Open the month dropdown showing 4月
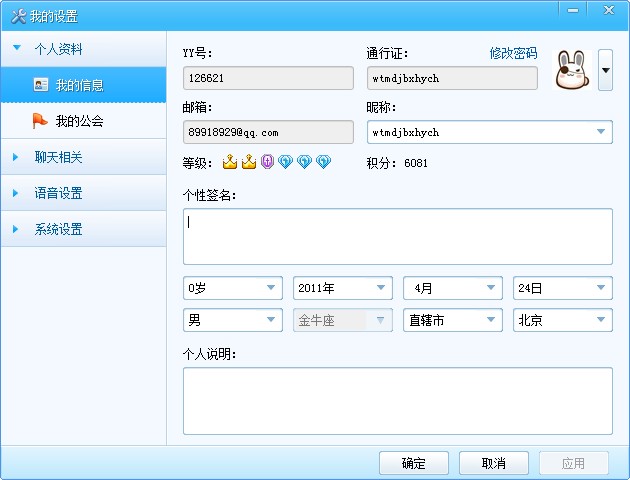This screenshot has height=480, width=630. [453, 288]
